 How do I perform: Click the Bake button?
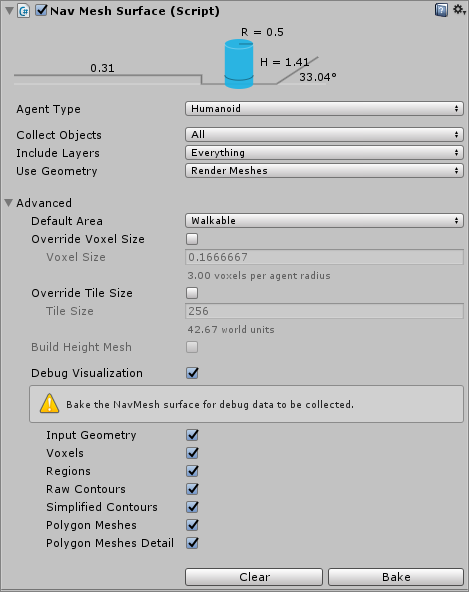click(396, 577)
